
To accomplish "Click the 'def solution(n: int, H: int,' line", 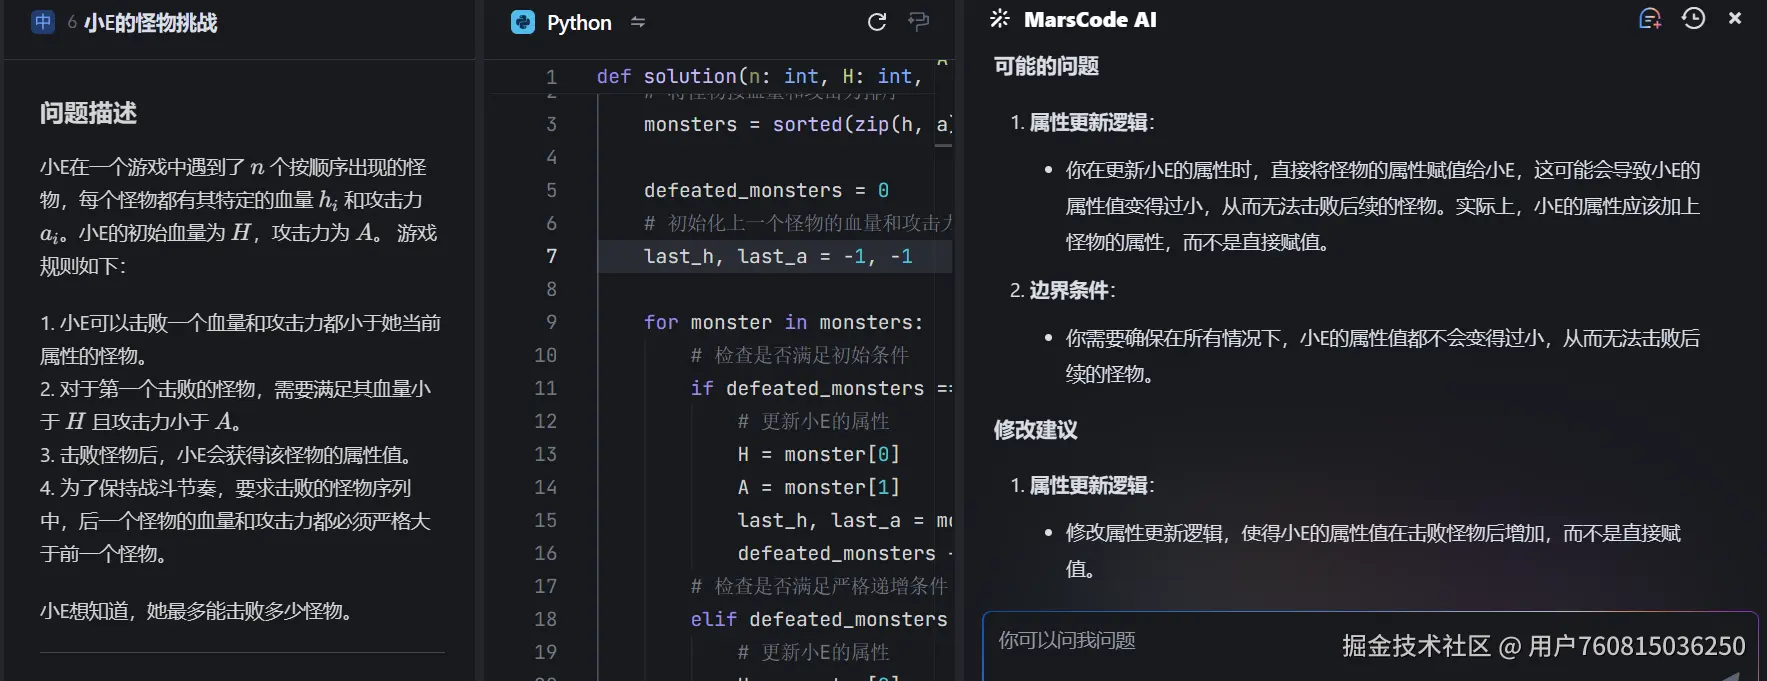I will (x=759, y=76).
